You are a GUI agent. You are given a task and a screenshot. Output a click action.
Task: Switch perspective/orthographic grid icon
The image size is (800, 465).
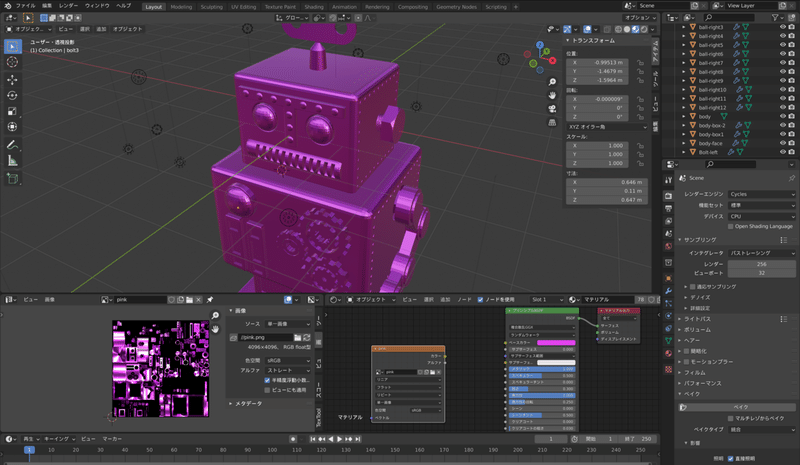(x=552, y=123)
